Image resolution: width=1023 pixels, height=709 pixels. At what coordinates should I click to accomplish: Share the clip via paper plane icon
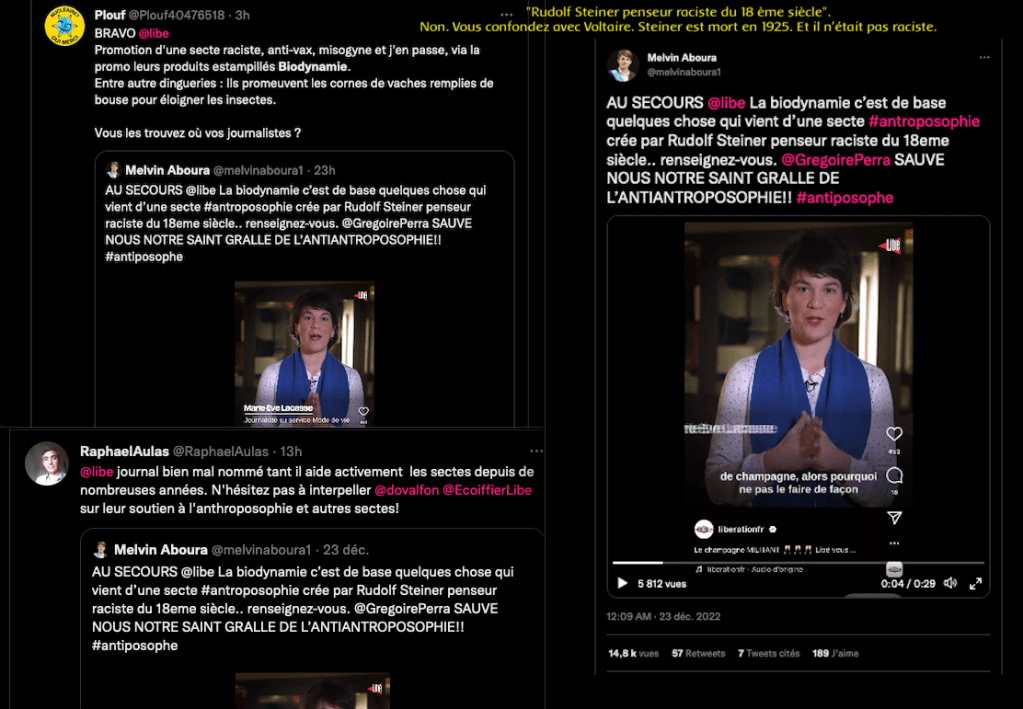point(894,518)
